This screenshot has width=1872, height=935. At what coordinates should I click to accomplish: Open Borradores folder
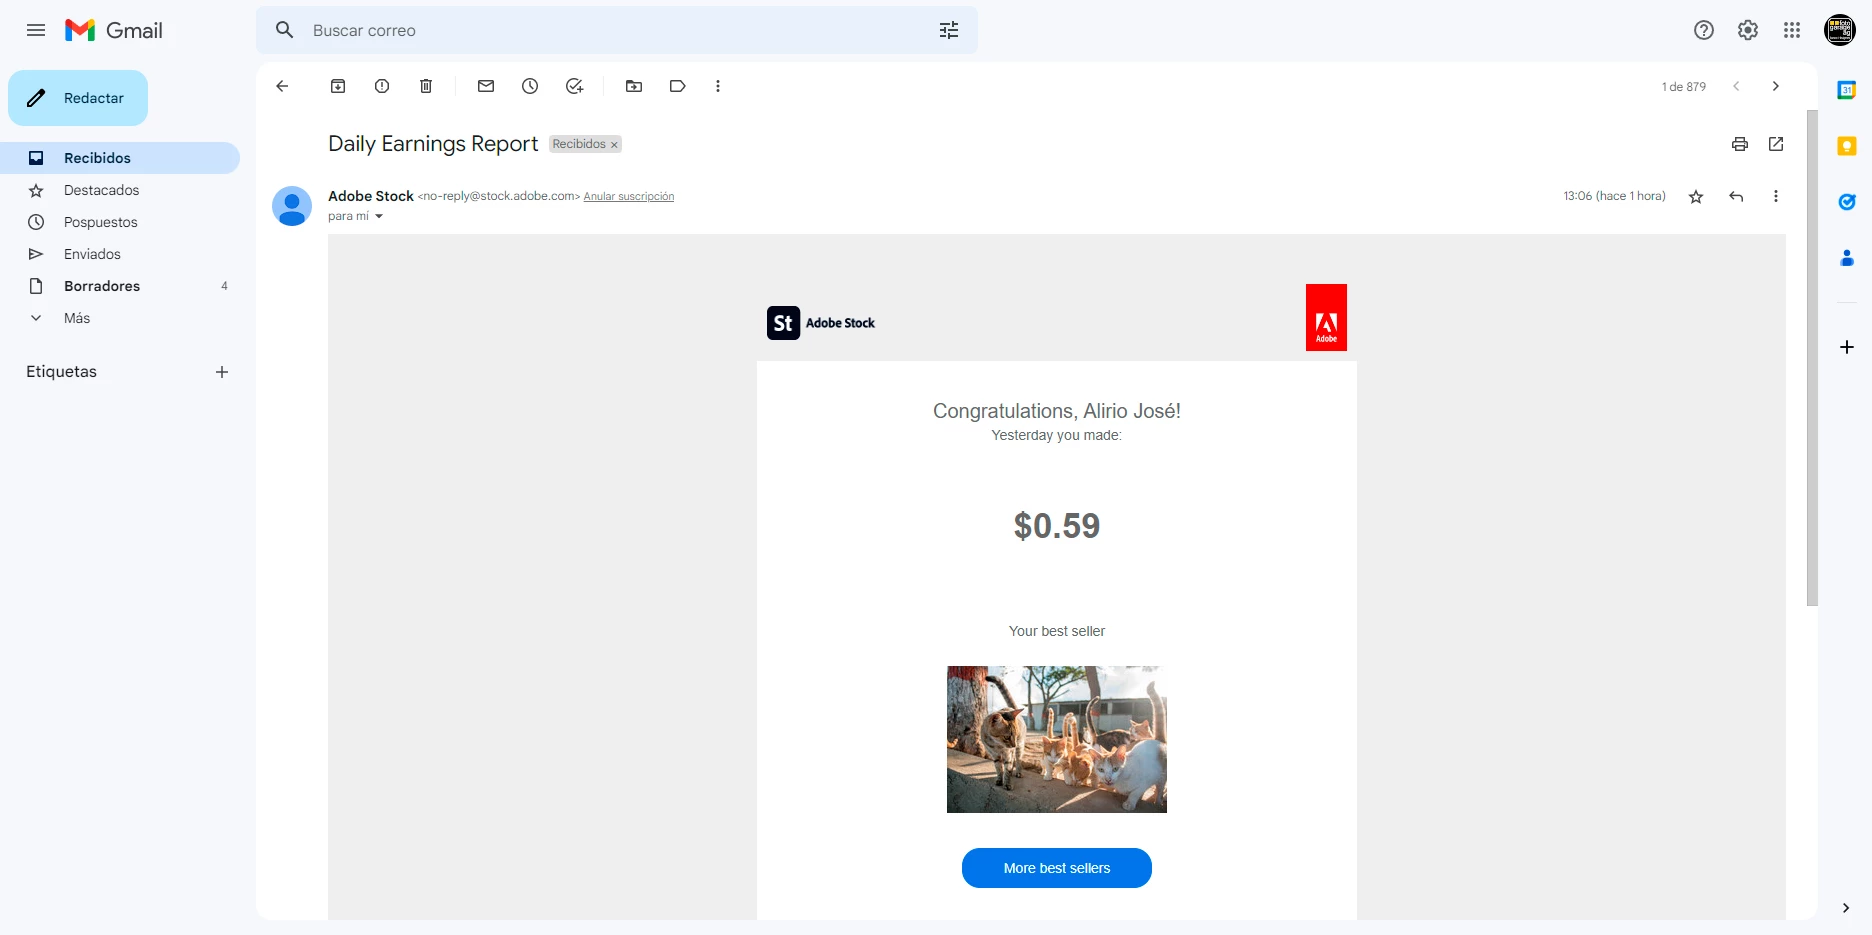click(x=120, y=286)
